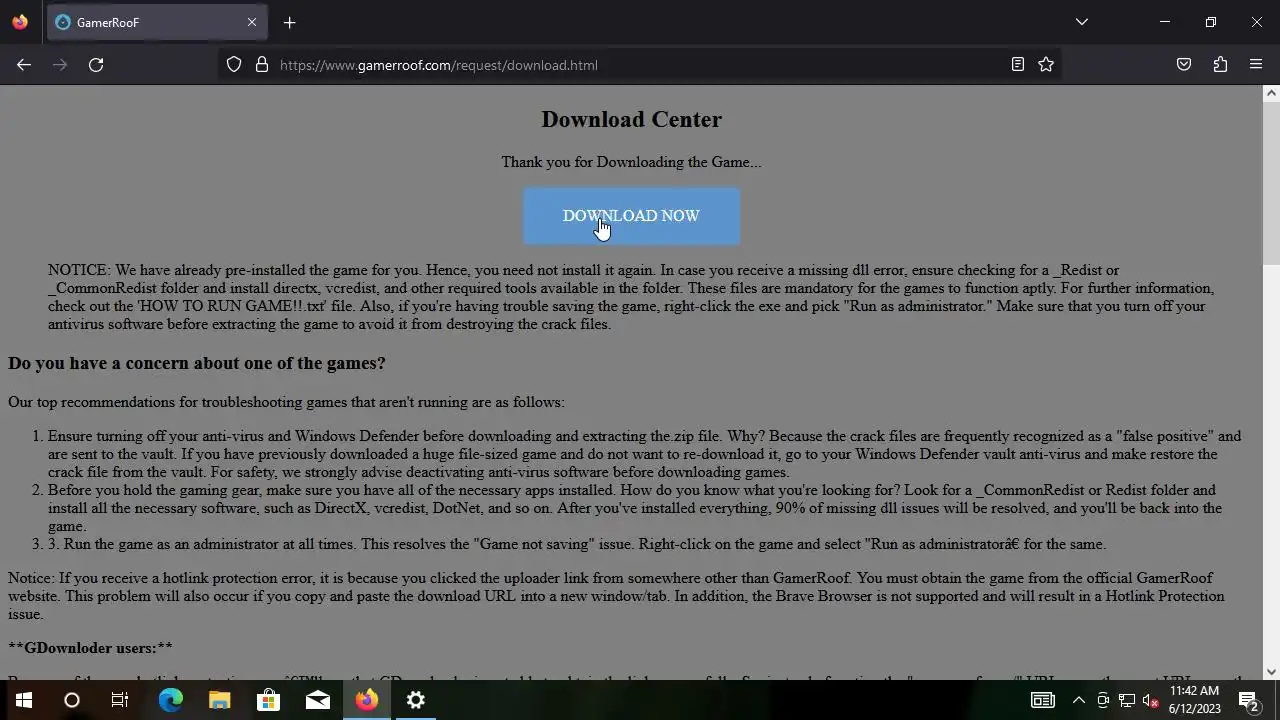Switch to Firefox on the taskbar
The height and width of the screenshot is (720, 1280).
click(x=367, y=700)
